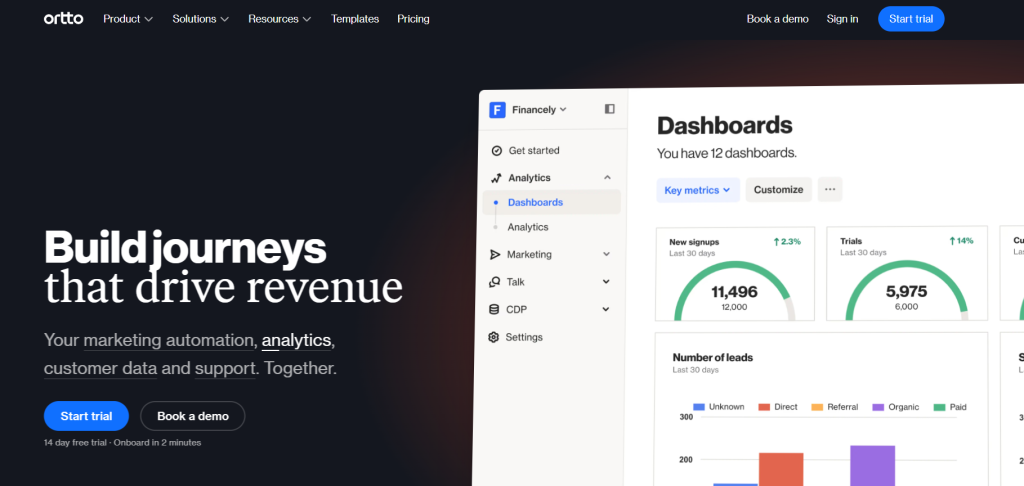
Task: Click the hero Book a demo button
Action: click(193, 416)
